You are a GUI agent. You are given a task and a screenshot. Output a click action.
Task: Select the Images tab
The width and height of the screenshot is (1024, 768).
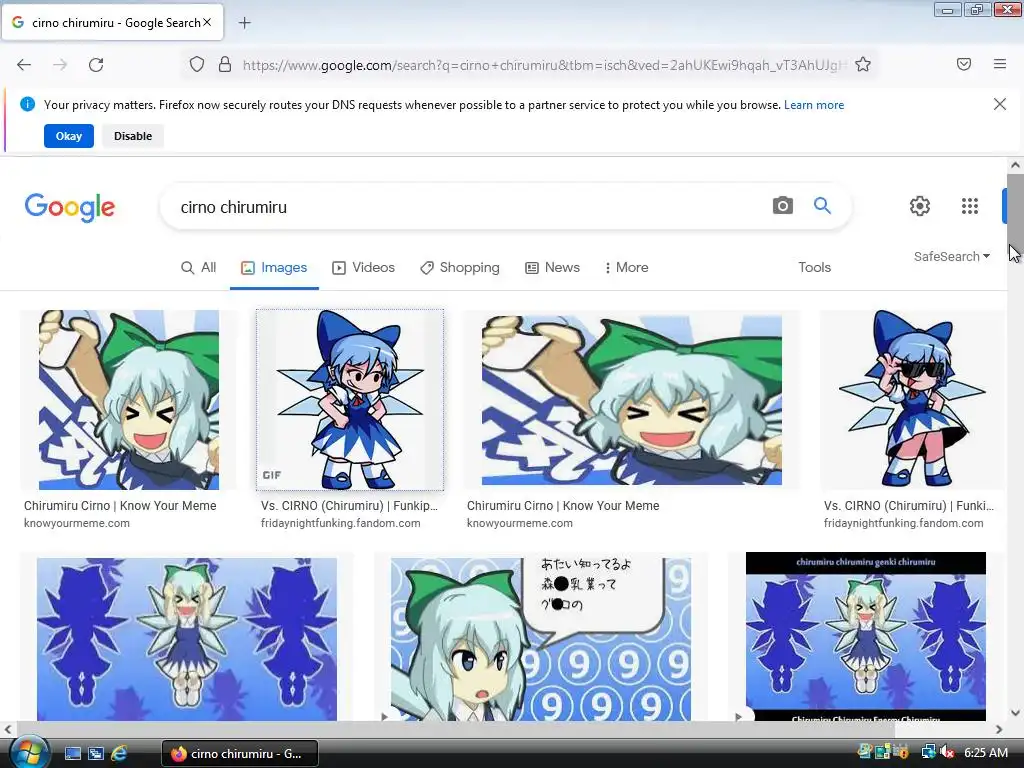point(274,268)
